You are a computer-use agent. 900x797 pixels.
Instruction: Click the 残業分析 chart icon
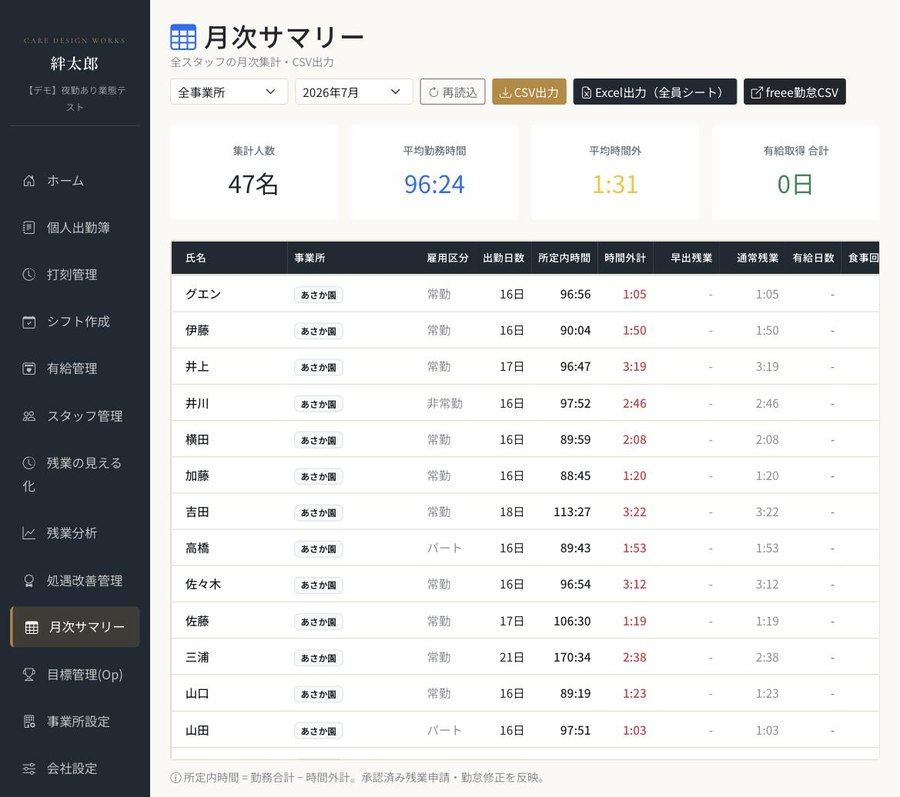click(29, 533)
